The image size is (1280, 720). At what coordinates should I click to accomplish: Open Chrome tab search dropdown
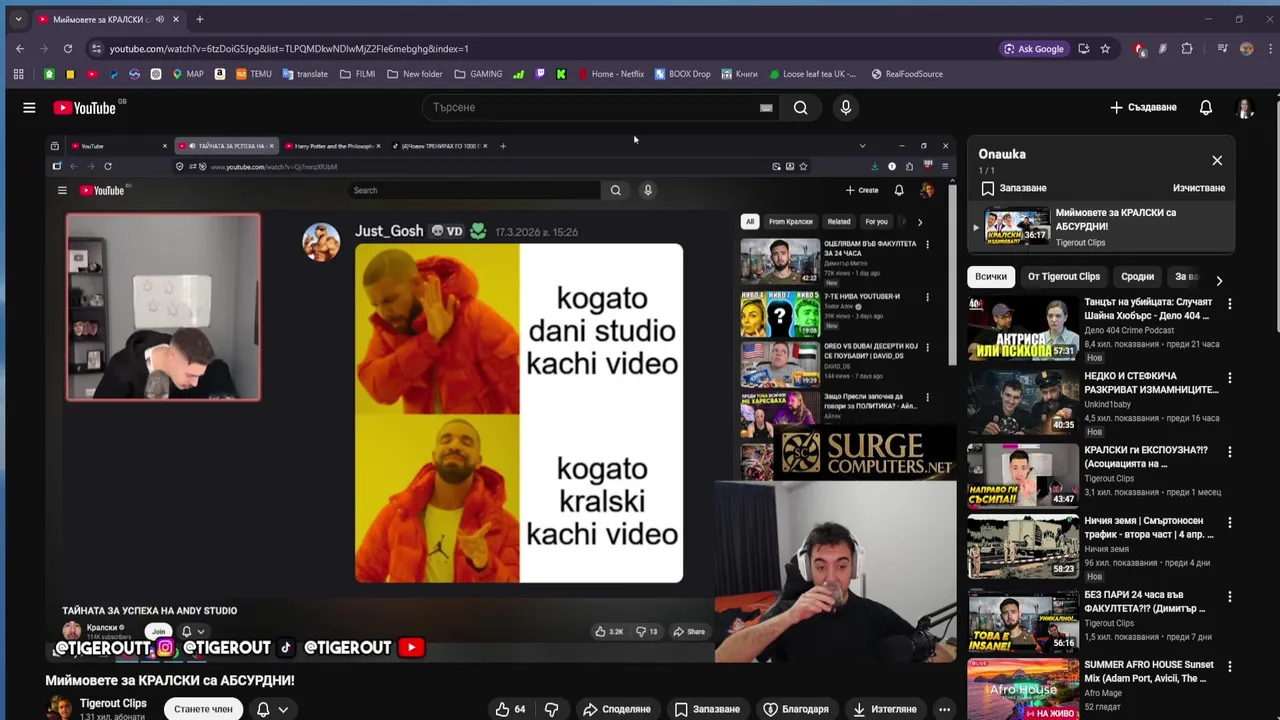click(18, 19)
